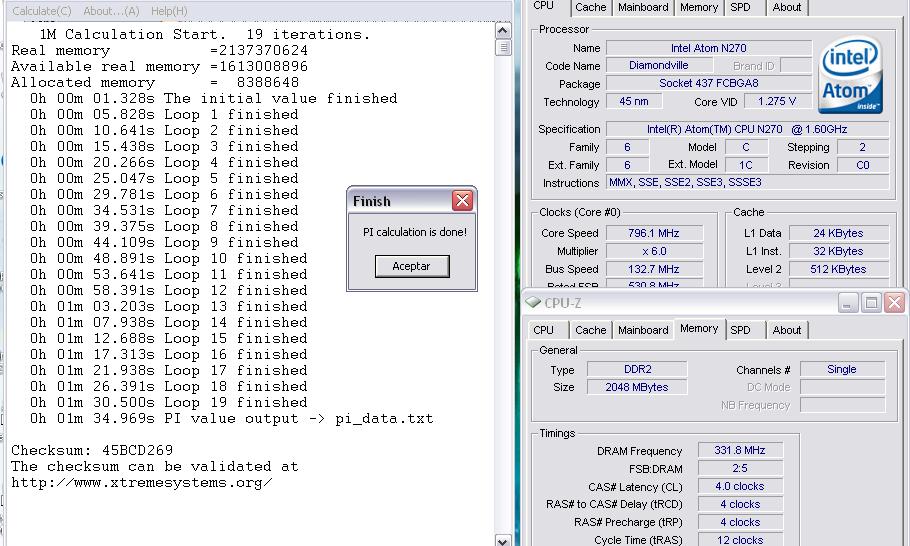Viewport: 910px width, 546px height.
Task: Click the Specification field Atom N270 @1.60GHz
Action: pos(748,129)
